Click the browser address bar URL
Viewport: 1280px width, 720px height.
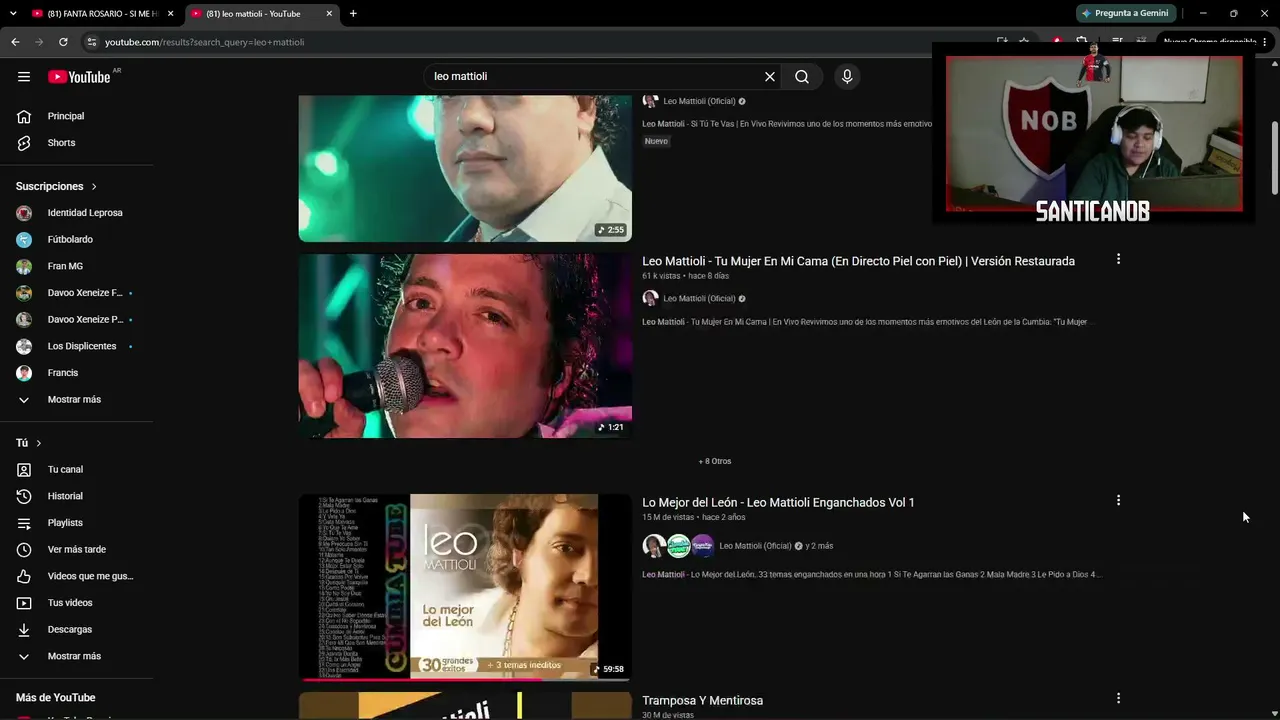205,42
